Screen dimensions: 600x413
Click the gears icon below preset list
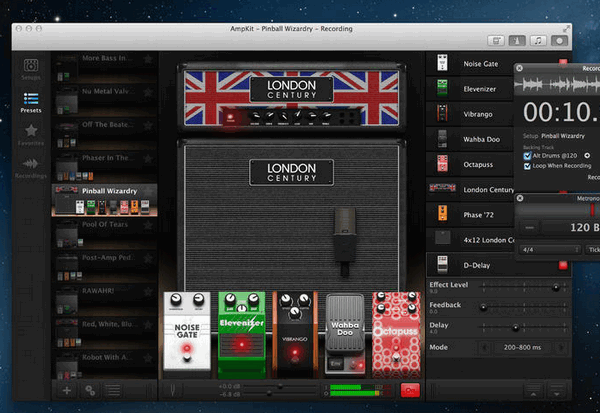coord(90,390)
